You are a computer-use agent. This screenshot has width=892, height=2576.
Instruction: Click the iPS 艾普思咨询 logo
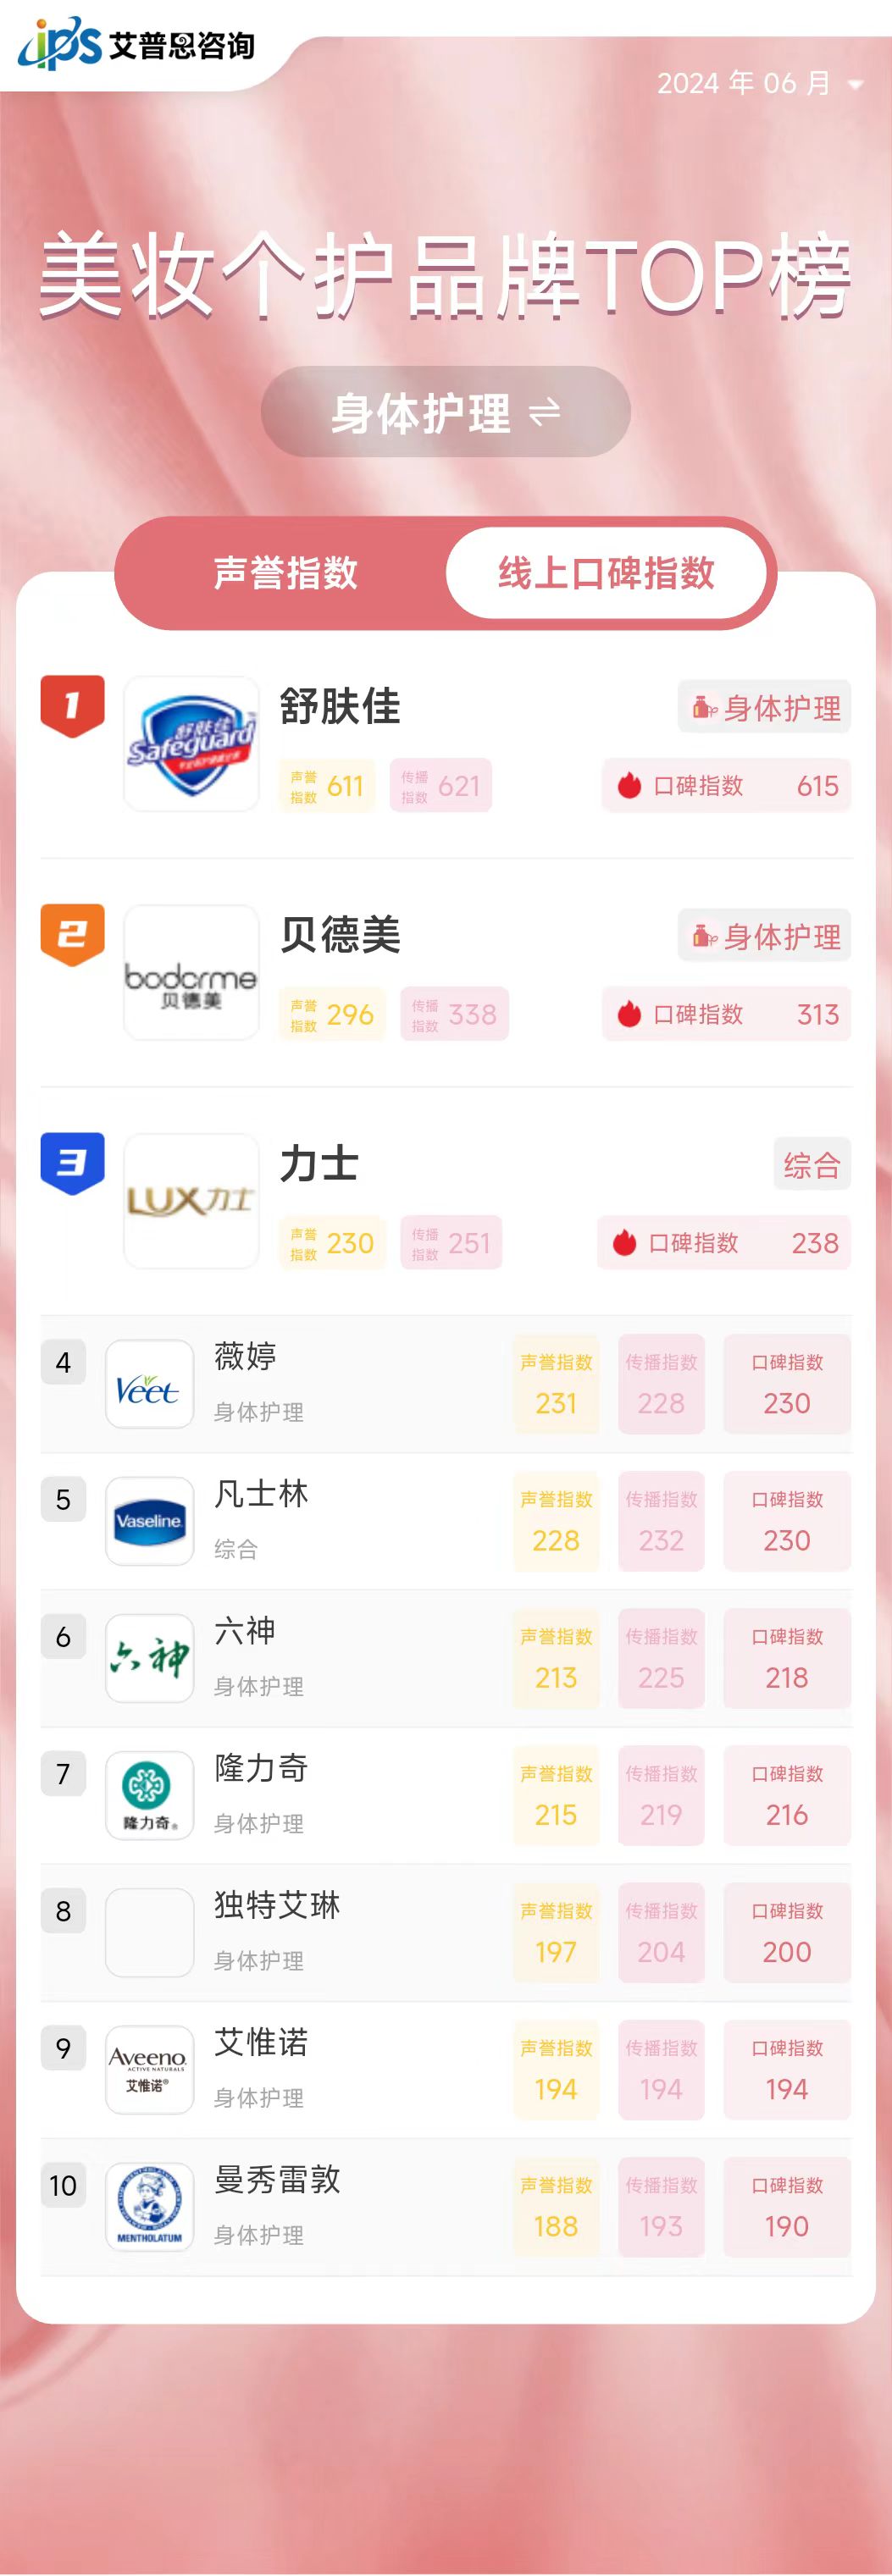pos(136,45)
